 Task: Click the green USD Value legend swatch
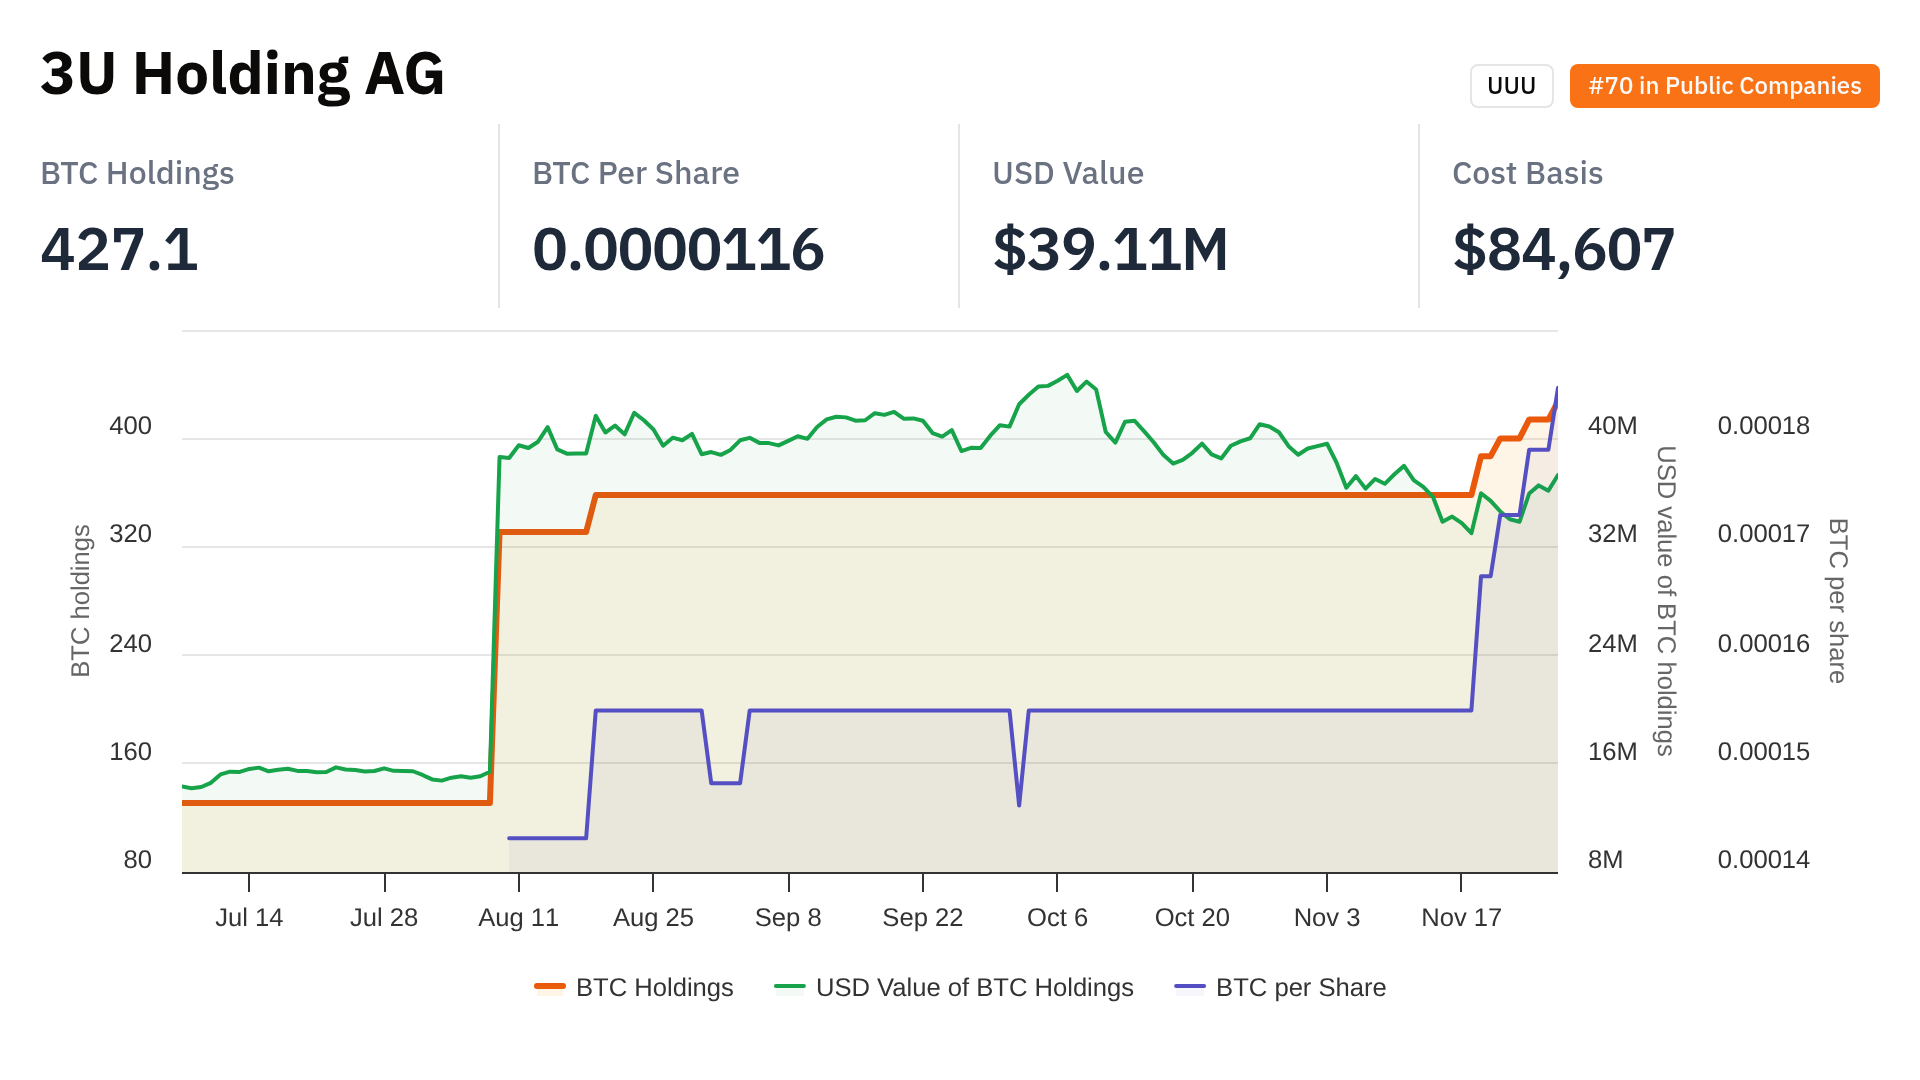(790, 987)
